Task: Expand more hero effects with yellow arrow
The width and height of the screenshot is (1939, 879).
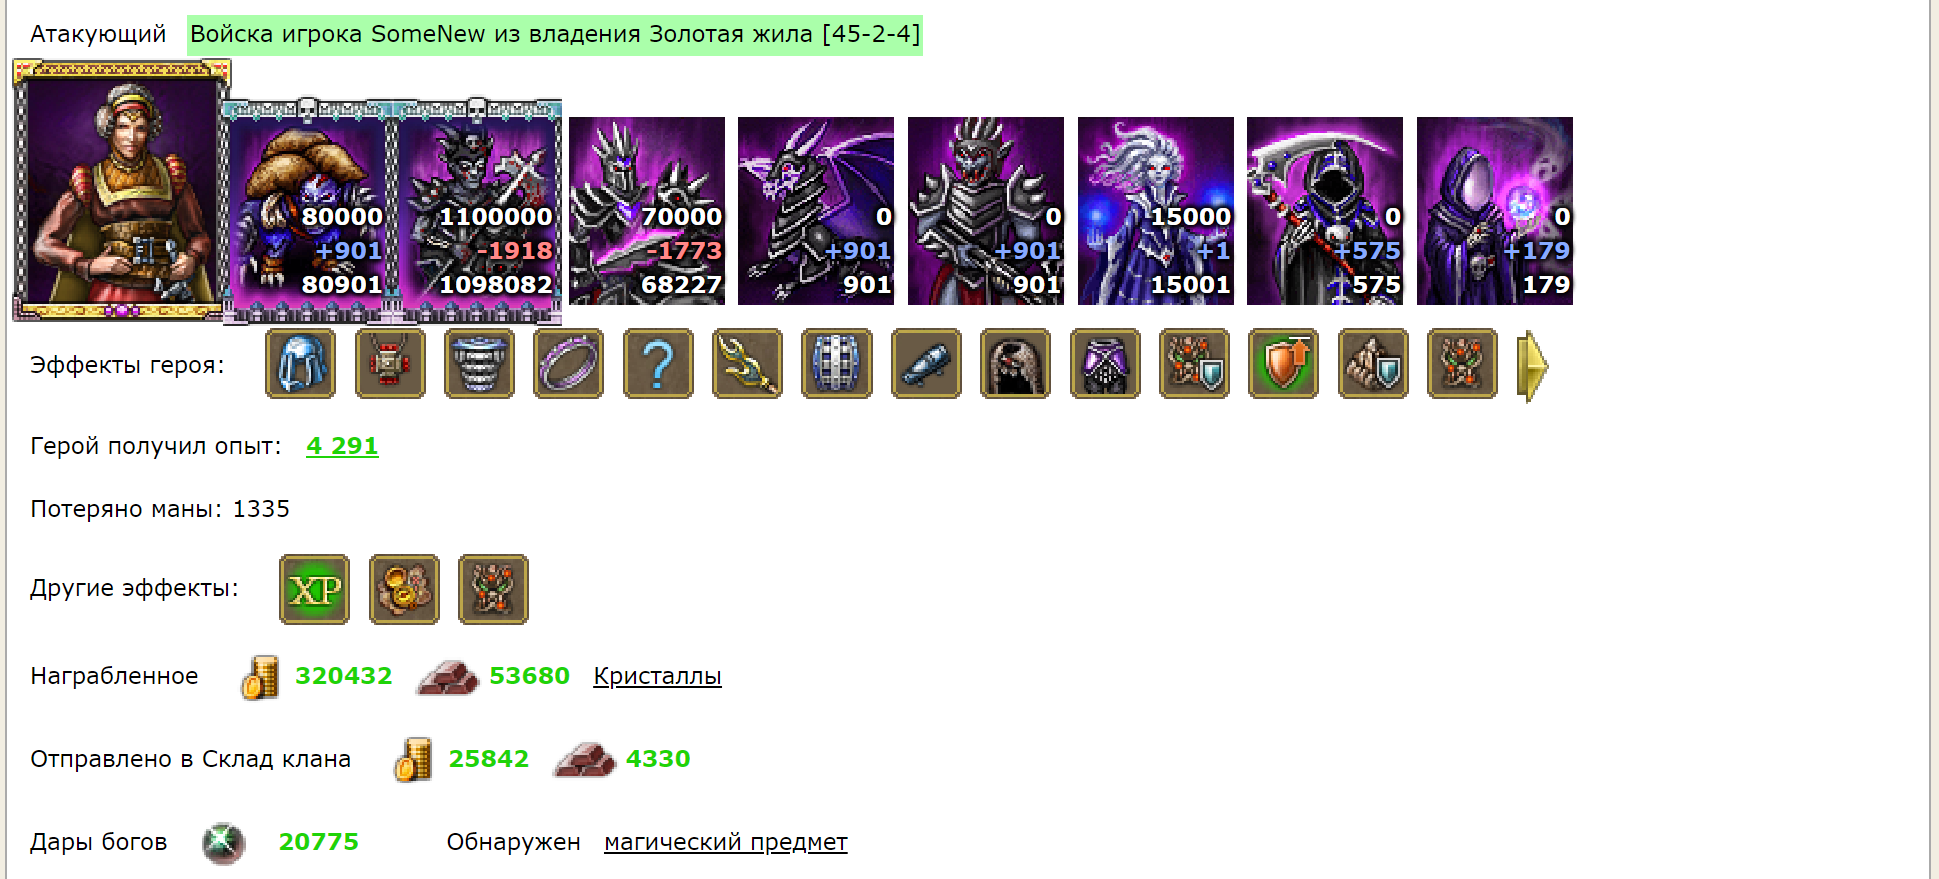Action: [1532, 367]
